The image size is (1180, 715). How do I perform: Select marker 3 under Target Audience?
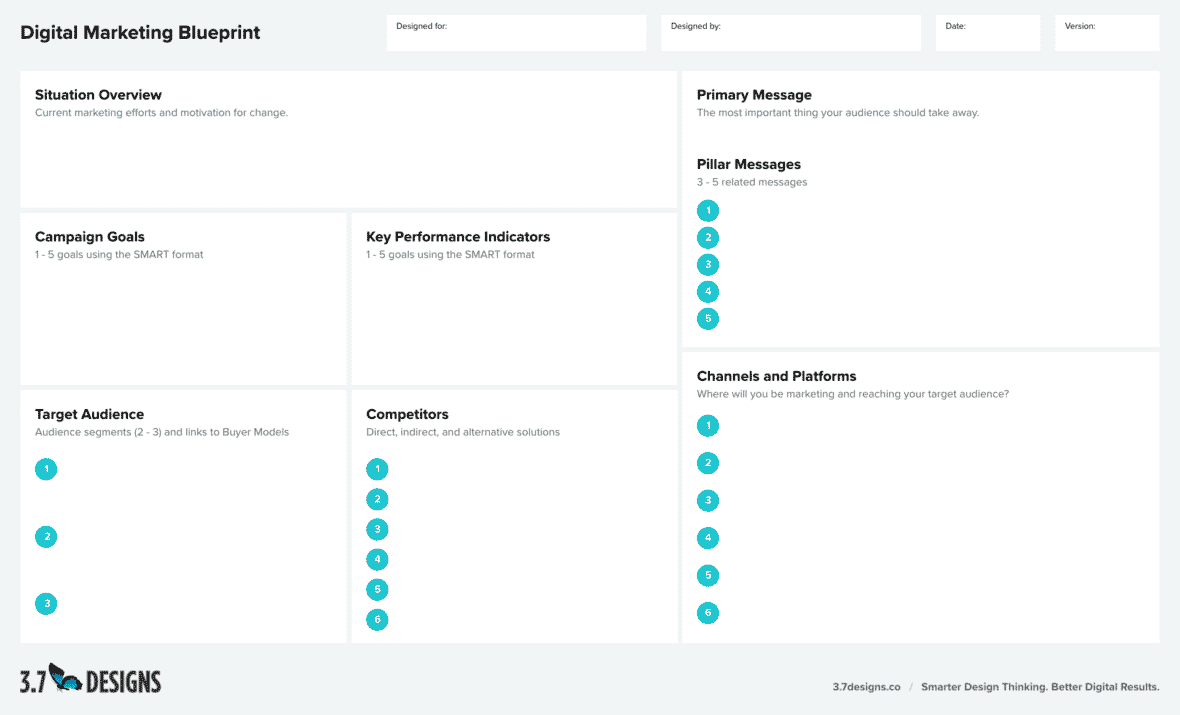coord(46,603)
